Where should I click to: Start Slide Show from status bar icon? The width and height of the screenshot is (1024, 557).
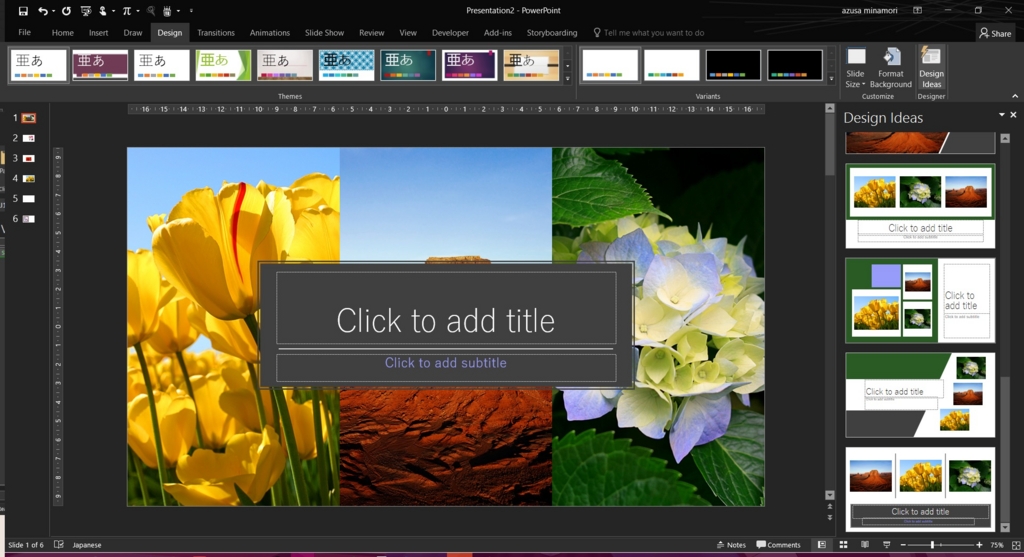886,545
